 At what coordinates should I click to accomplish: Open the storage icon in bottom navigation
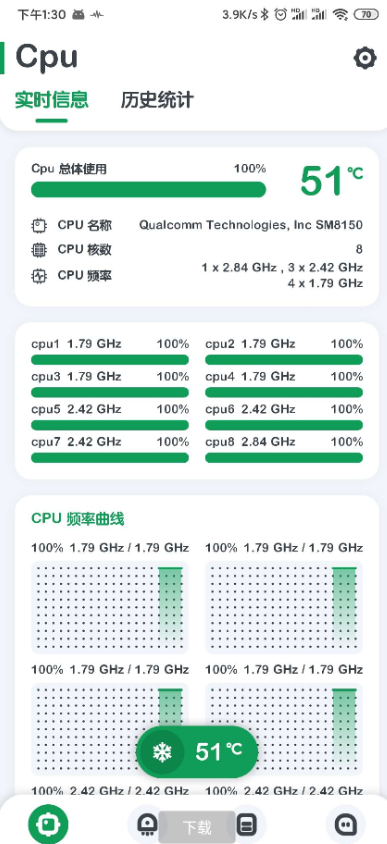pos(245,824)
